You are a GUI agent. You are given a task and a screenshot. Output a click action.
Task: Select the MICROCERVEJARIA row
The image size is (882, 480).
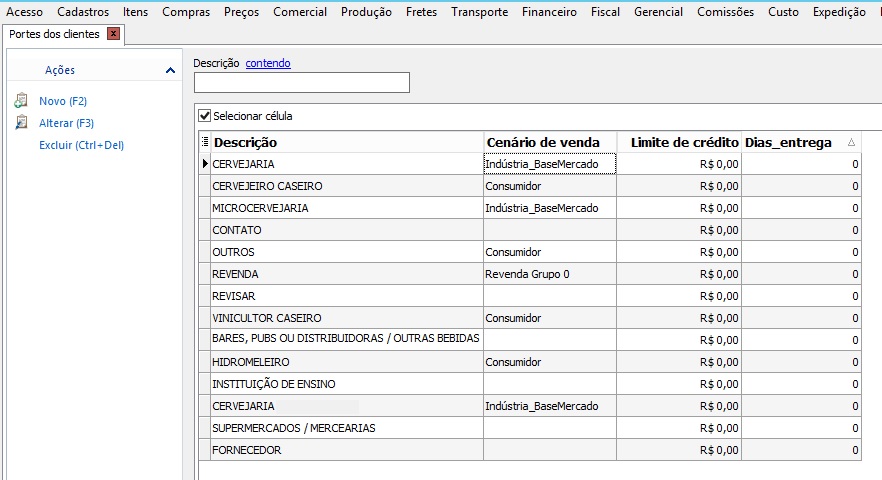(530, 208)
